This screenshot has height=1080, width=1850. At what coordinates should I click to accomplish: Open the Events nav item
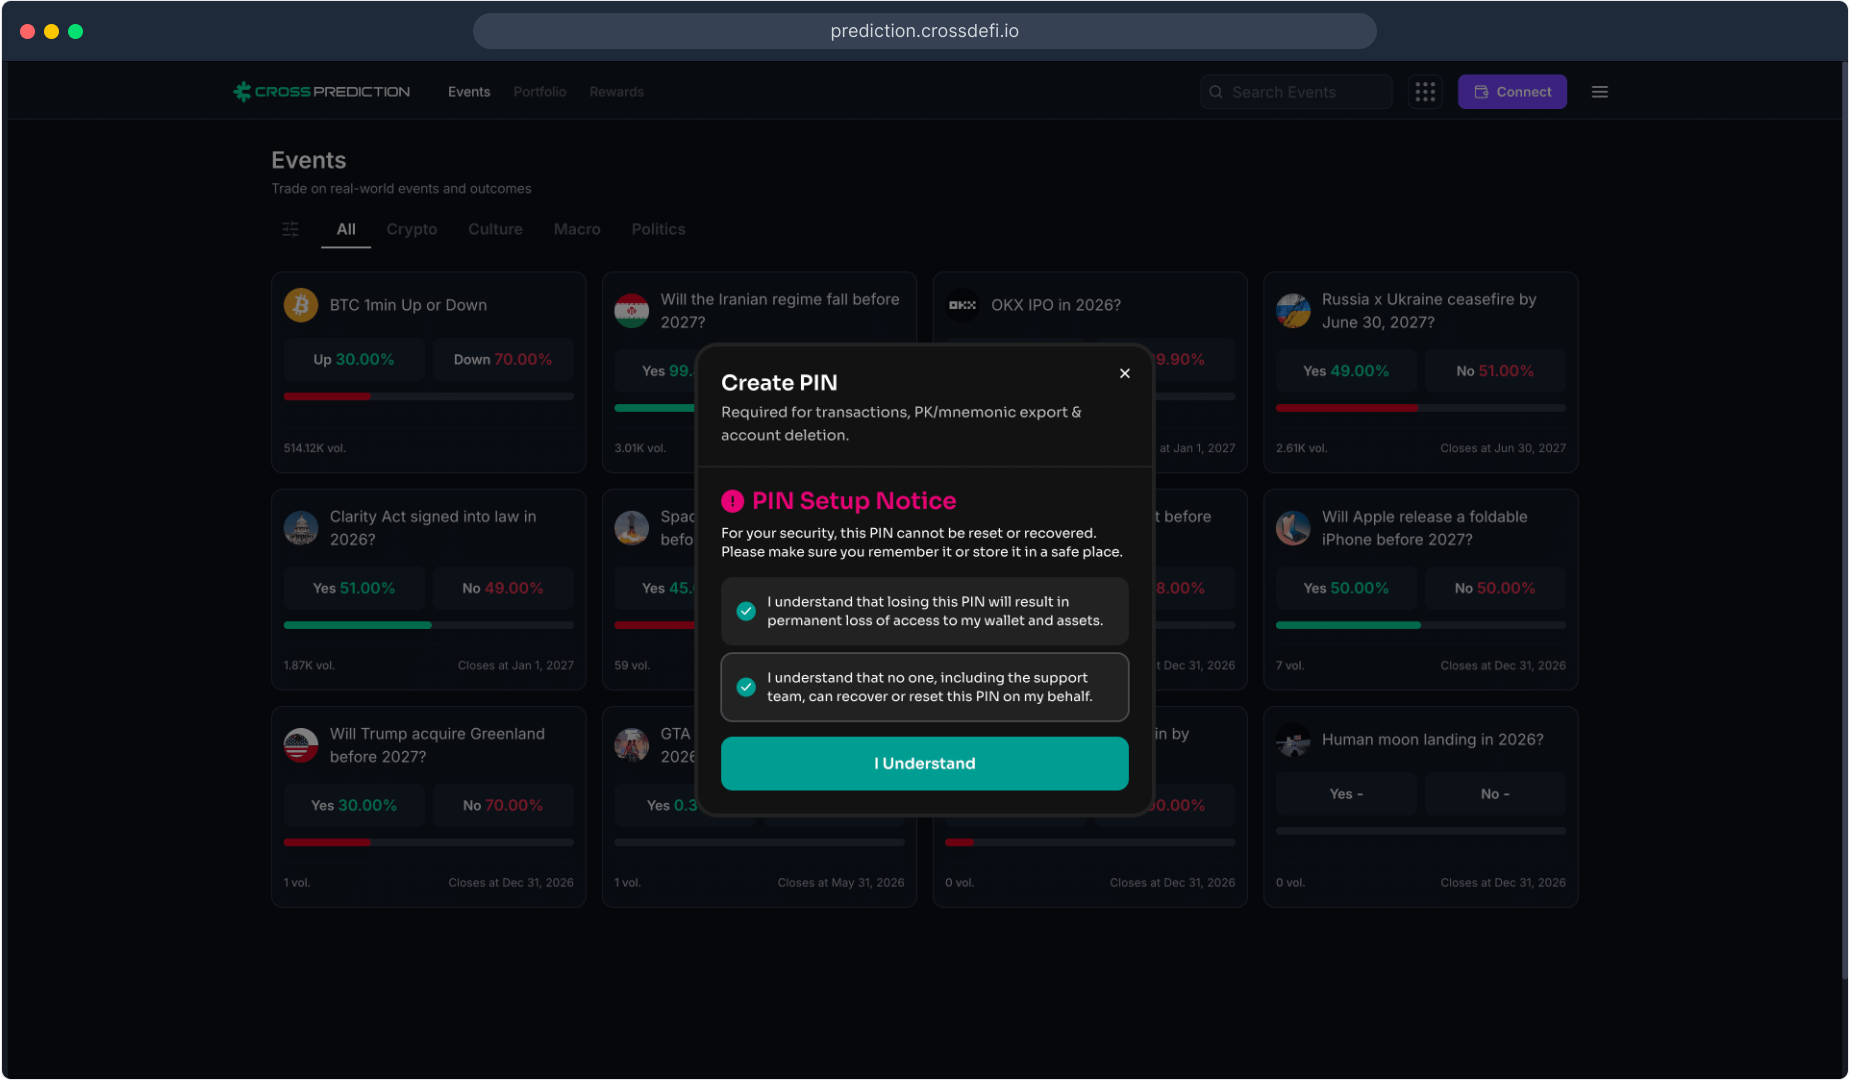click(x=469, y=92)
